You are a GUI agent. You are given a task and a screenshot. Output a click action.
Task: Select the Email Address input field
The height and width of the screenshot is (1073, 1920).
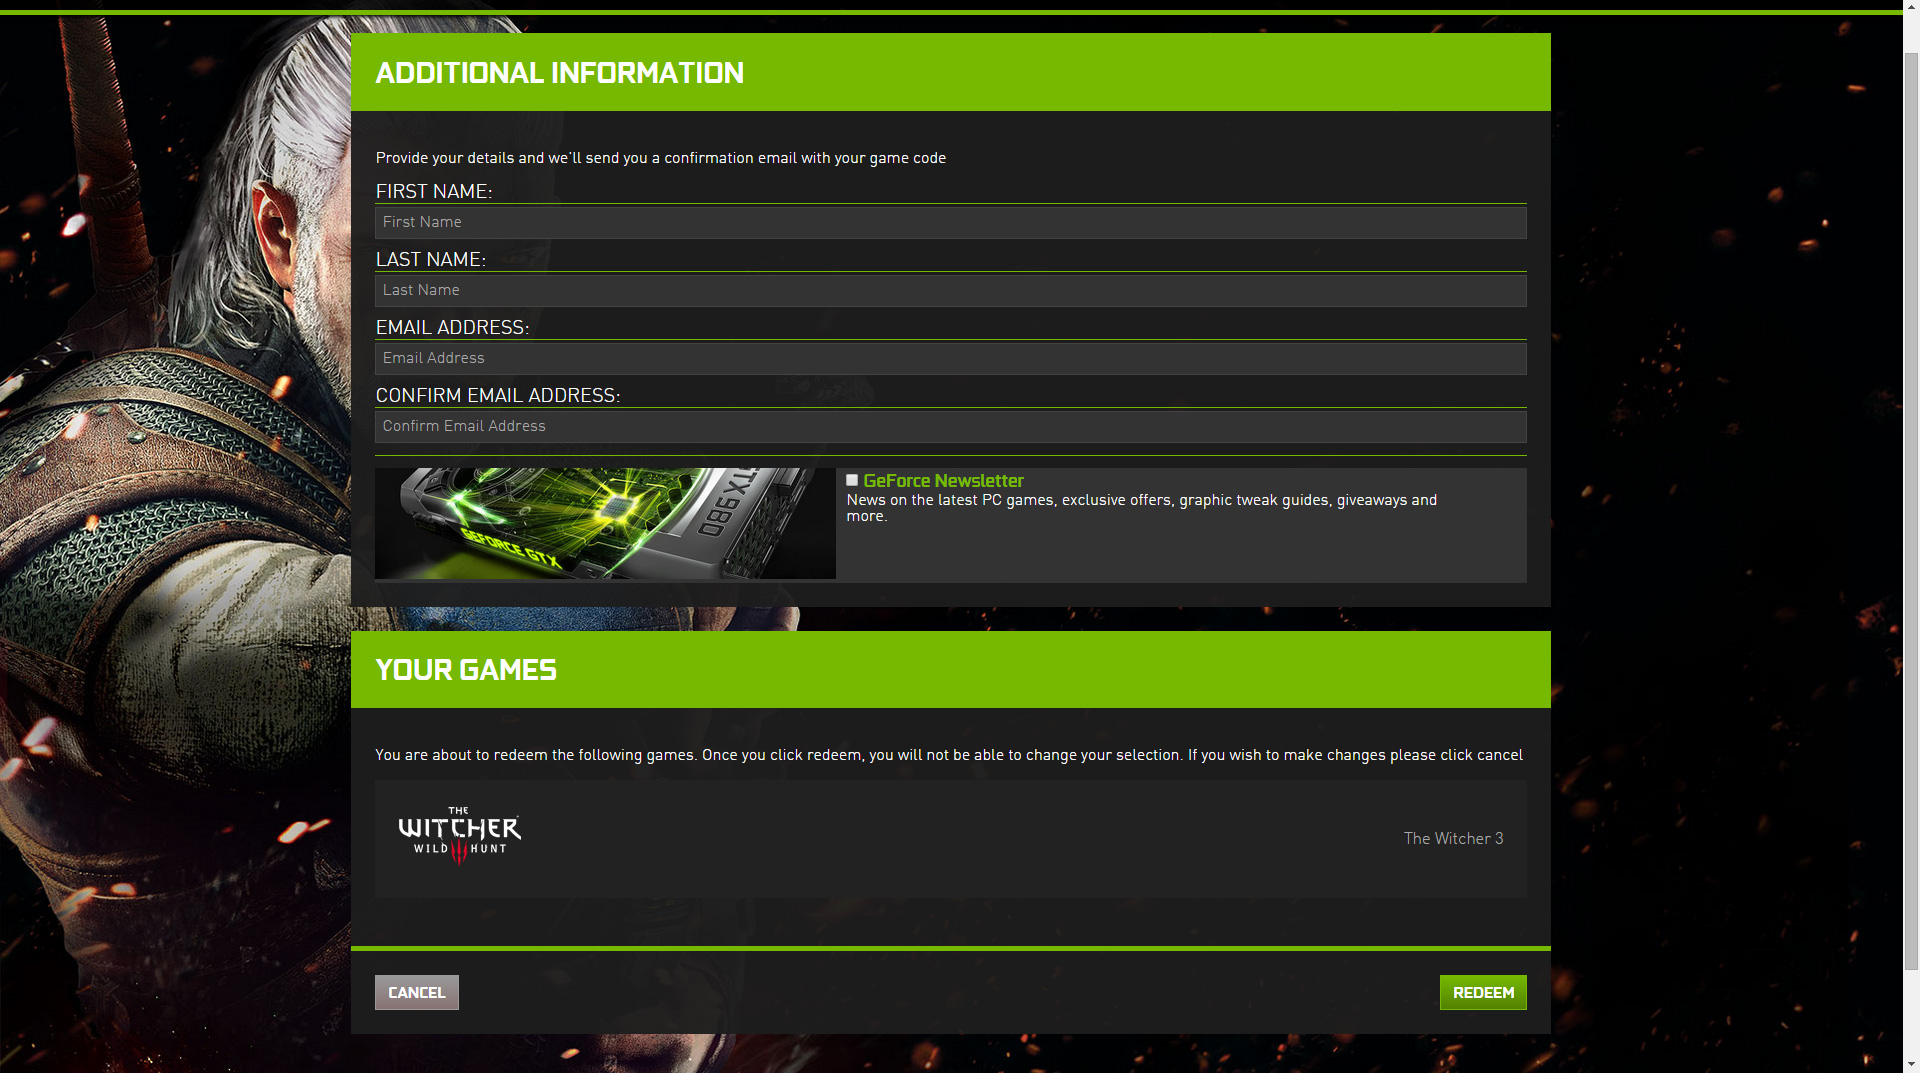point(950,358)
